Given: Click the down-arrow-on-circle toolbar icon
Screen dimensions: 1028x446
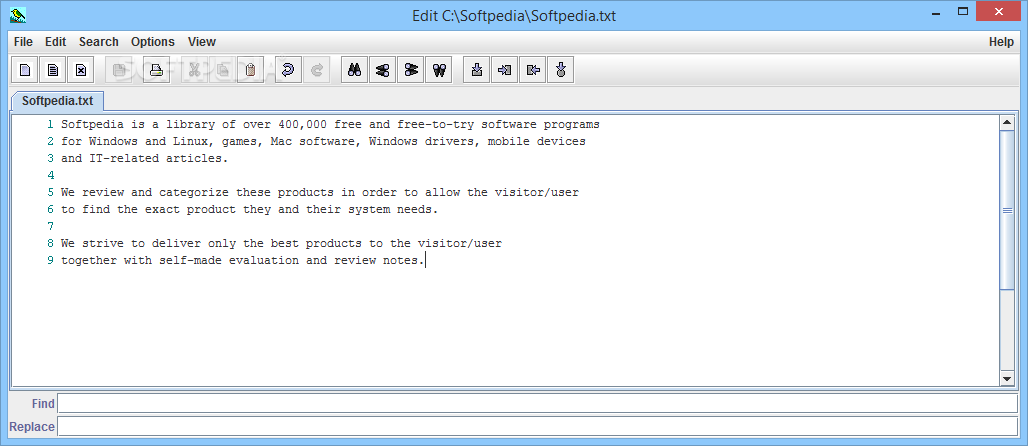Looking at the screenshot, I should [x=561, y=70].
